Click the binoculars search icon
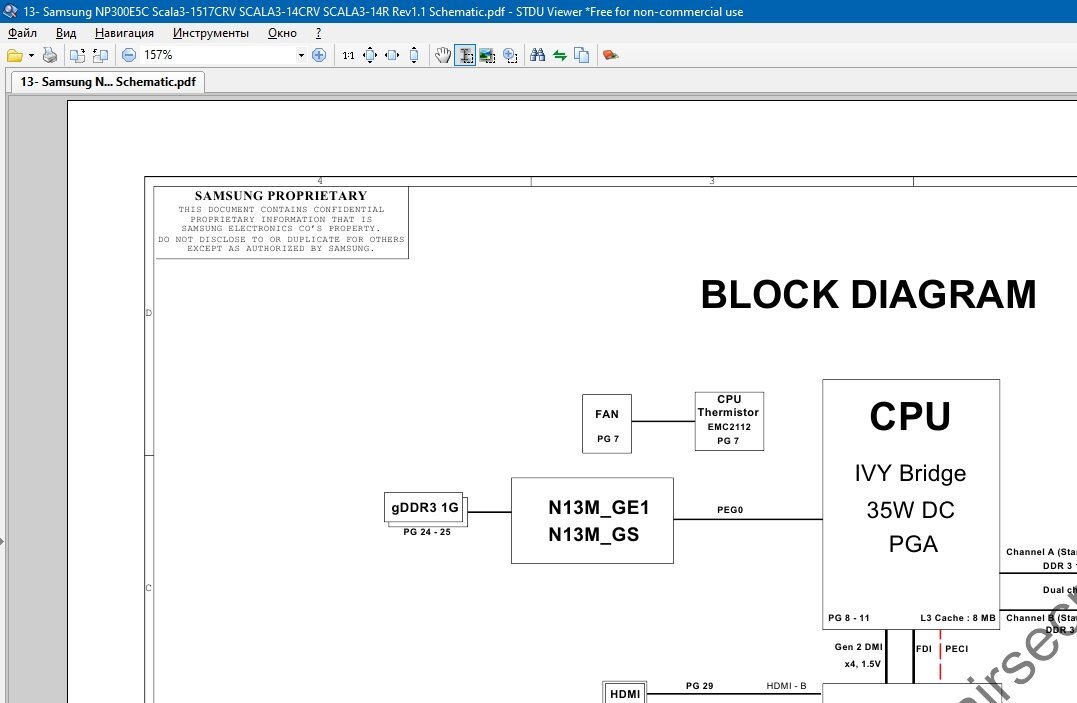The height and width of the screenshot is (703, 1077). click(x=538, y=55)
